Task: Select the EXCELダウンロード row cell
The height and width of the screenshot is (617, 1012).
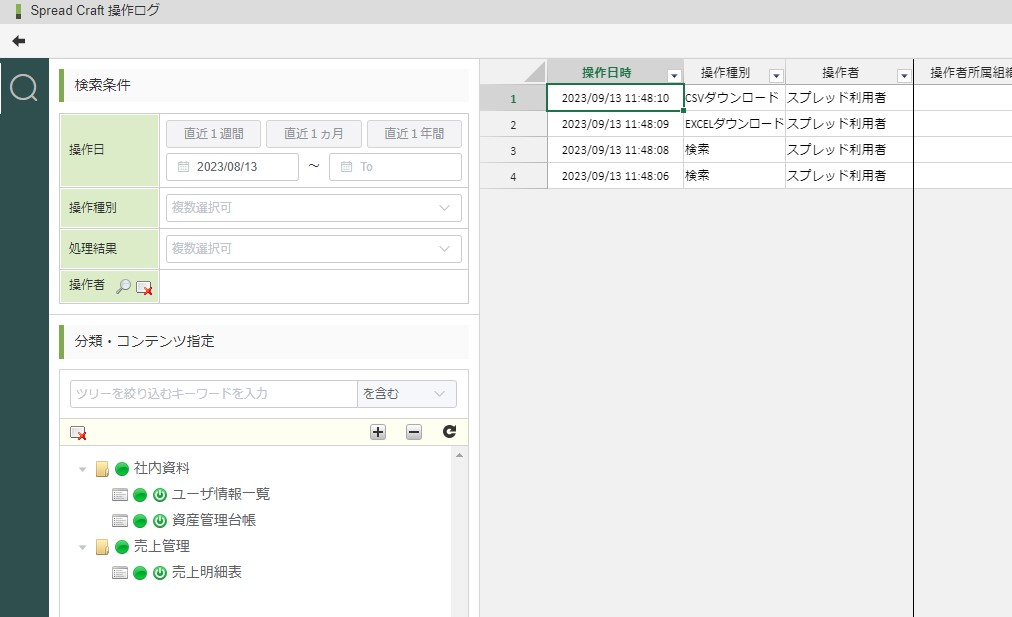Action: [x=733, y=124]
